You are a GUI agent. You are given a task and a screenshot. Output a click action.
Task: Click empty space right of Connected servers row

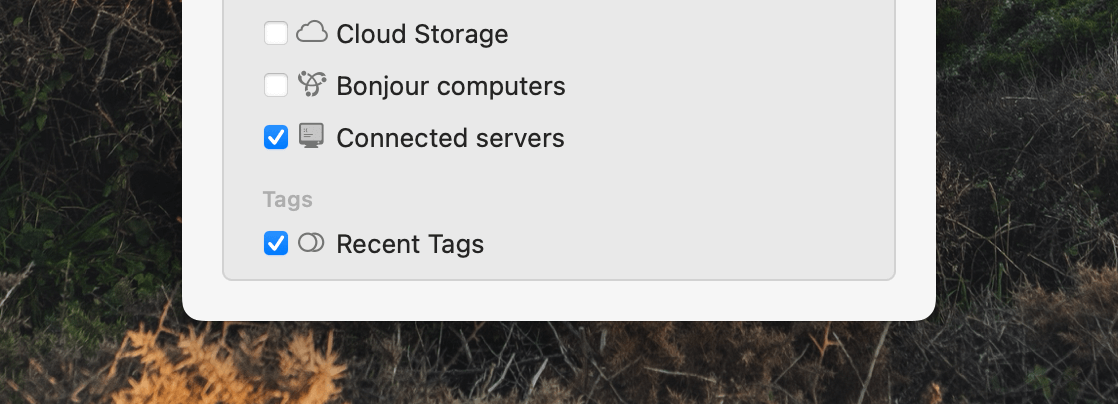pos(727,138)
